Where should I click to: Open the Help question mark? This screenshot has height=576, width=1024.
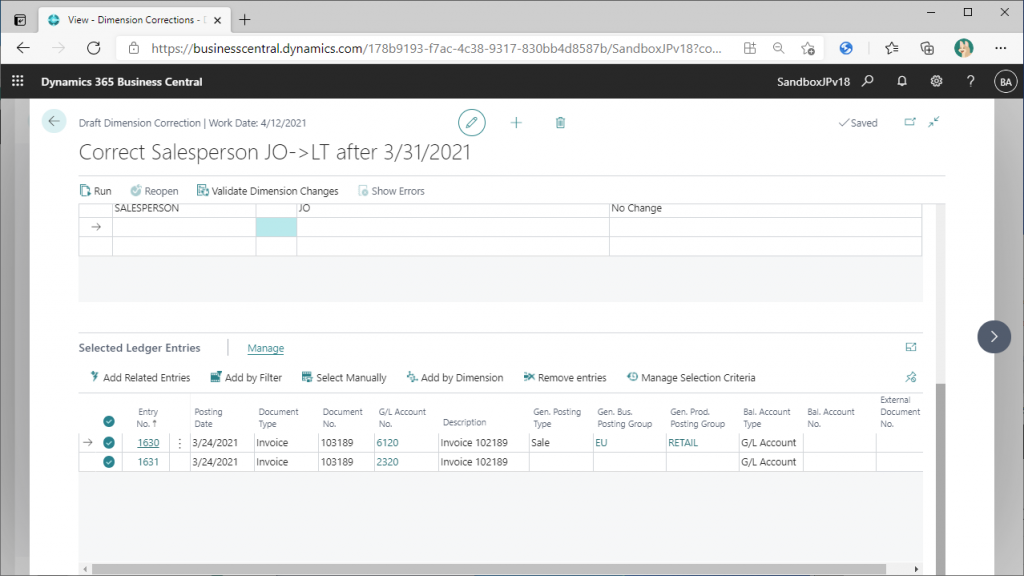(x=970, y=82)
